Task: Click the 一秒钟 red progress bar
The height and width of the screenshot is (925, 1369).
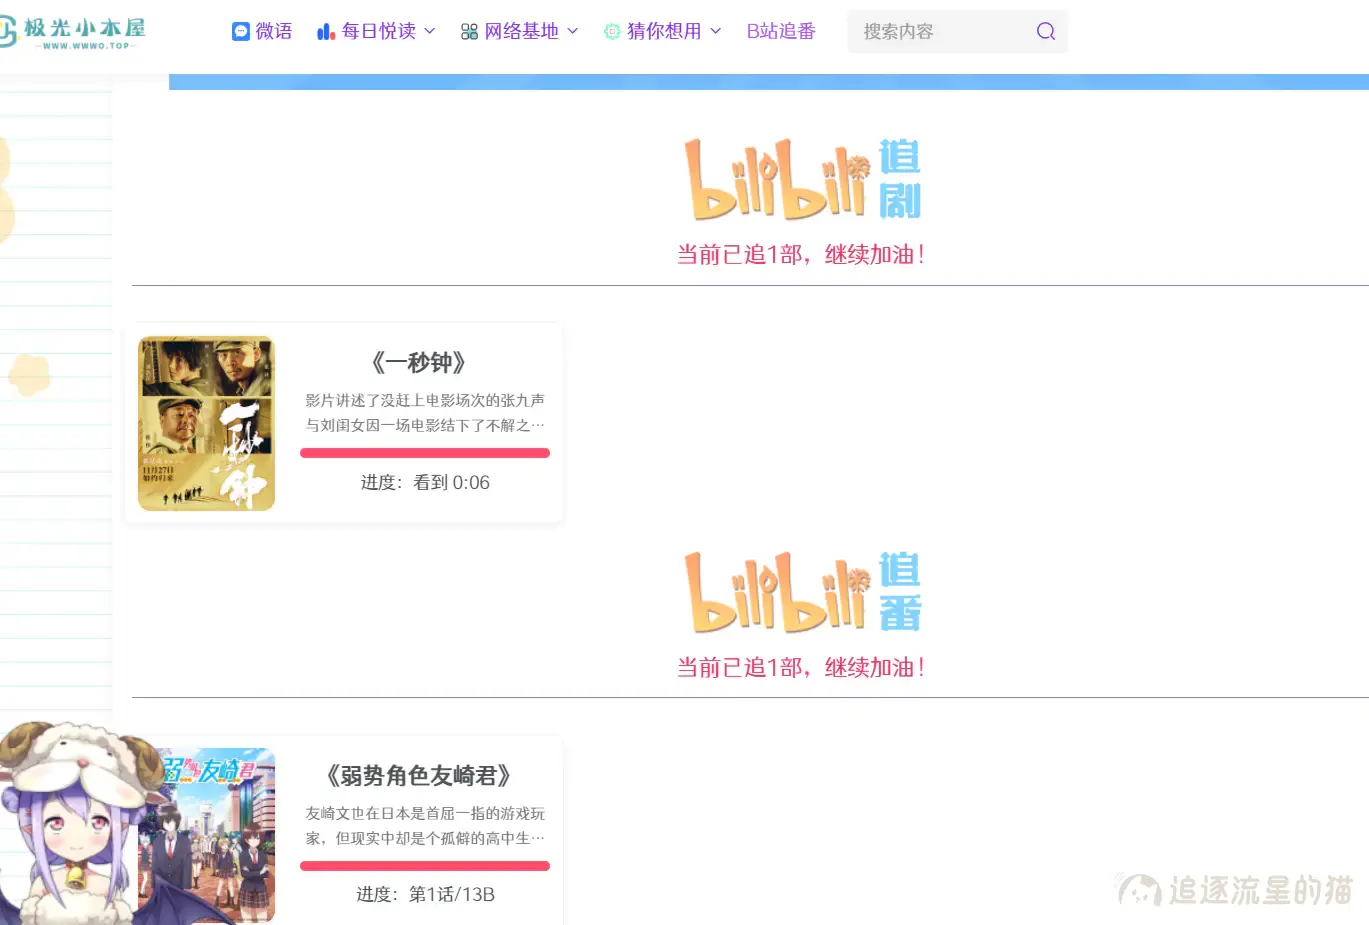Action: pyautogui.click(x=425, y=453)
